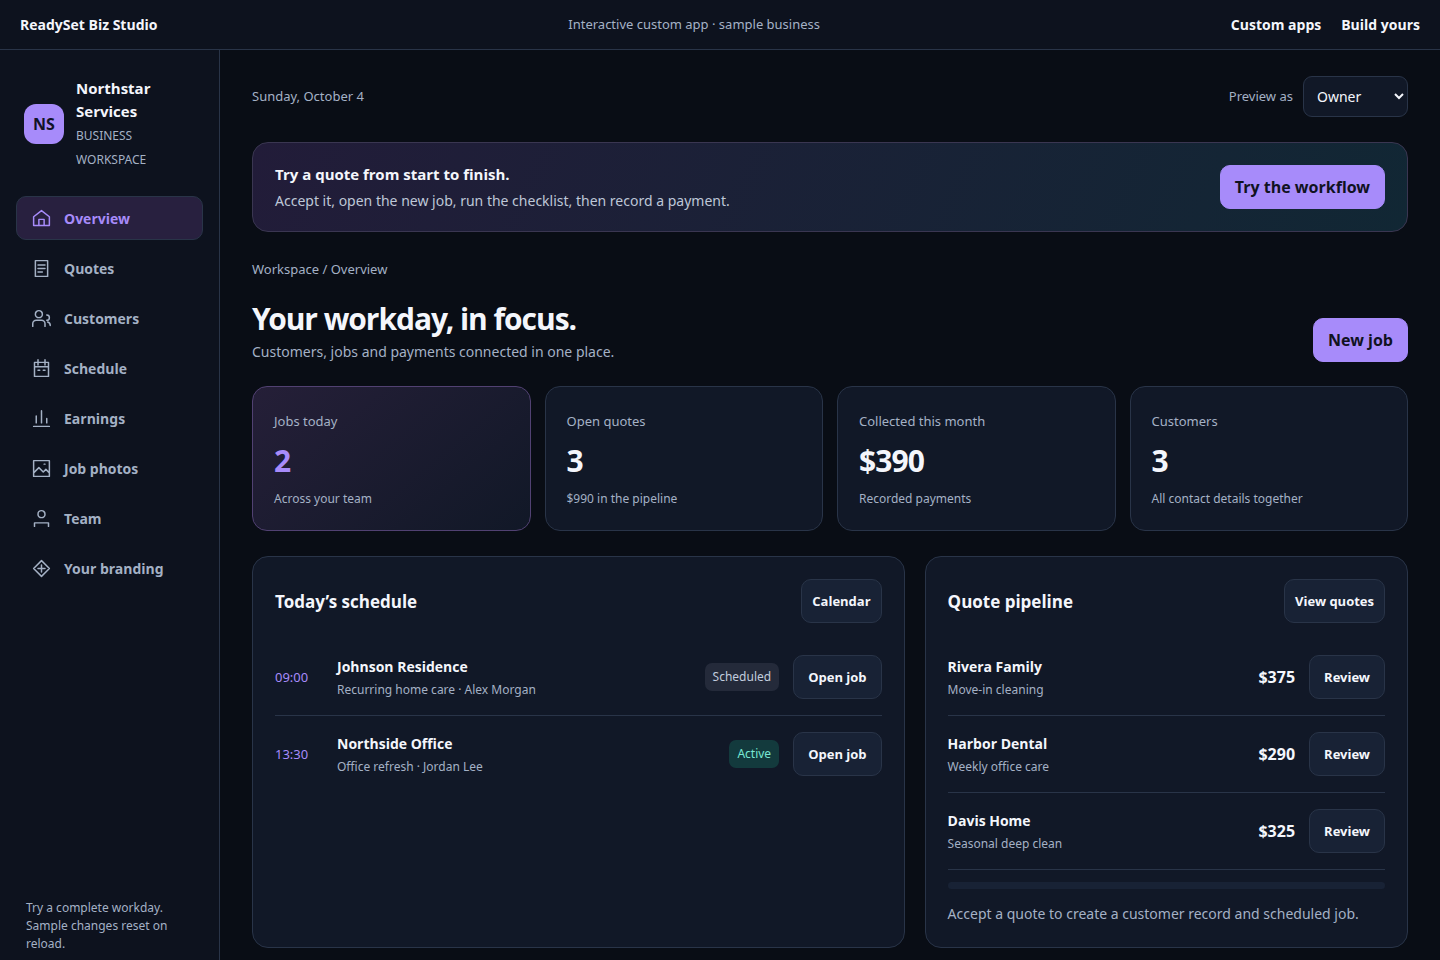The width and height of the screenshot is (1440, 960).
Task: Click the Job photos image icon
Action: pos(41,468)
